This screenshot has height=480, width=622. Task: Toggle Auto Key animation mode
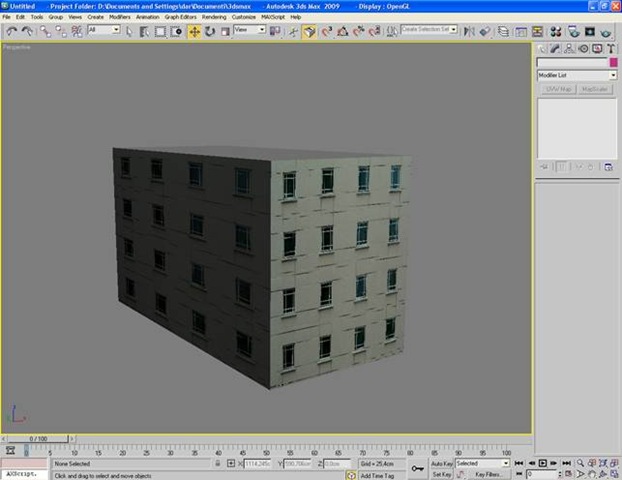[442, 464]
